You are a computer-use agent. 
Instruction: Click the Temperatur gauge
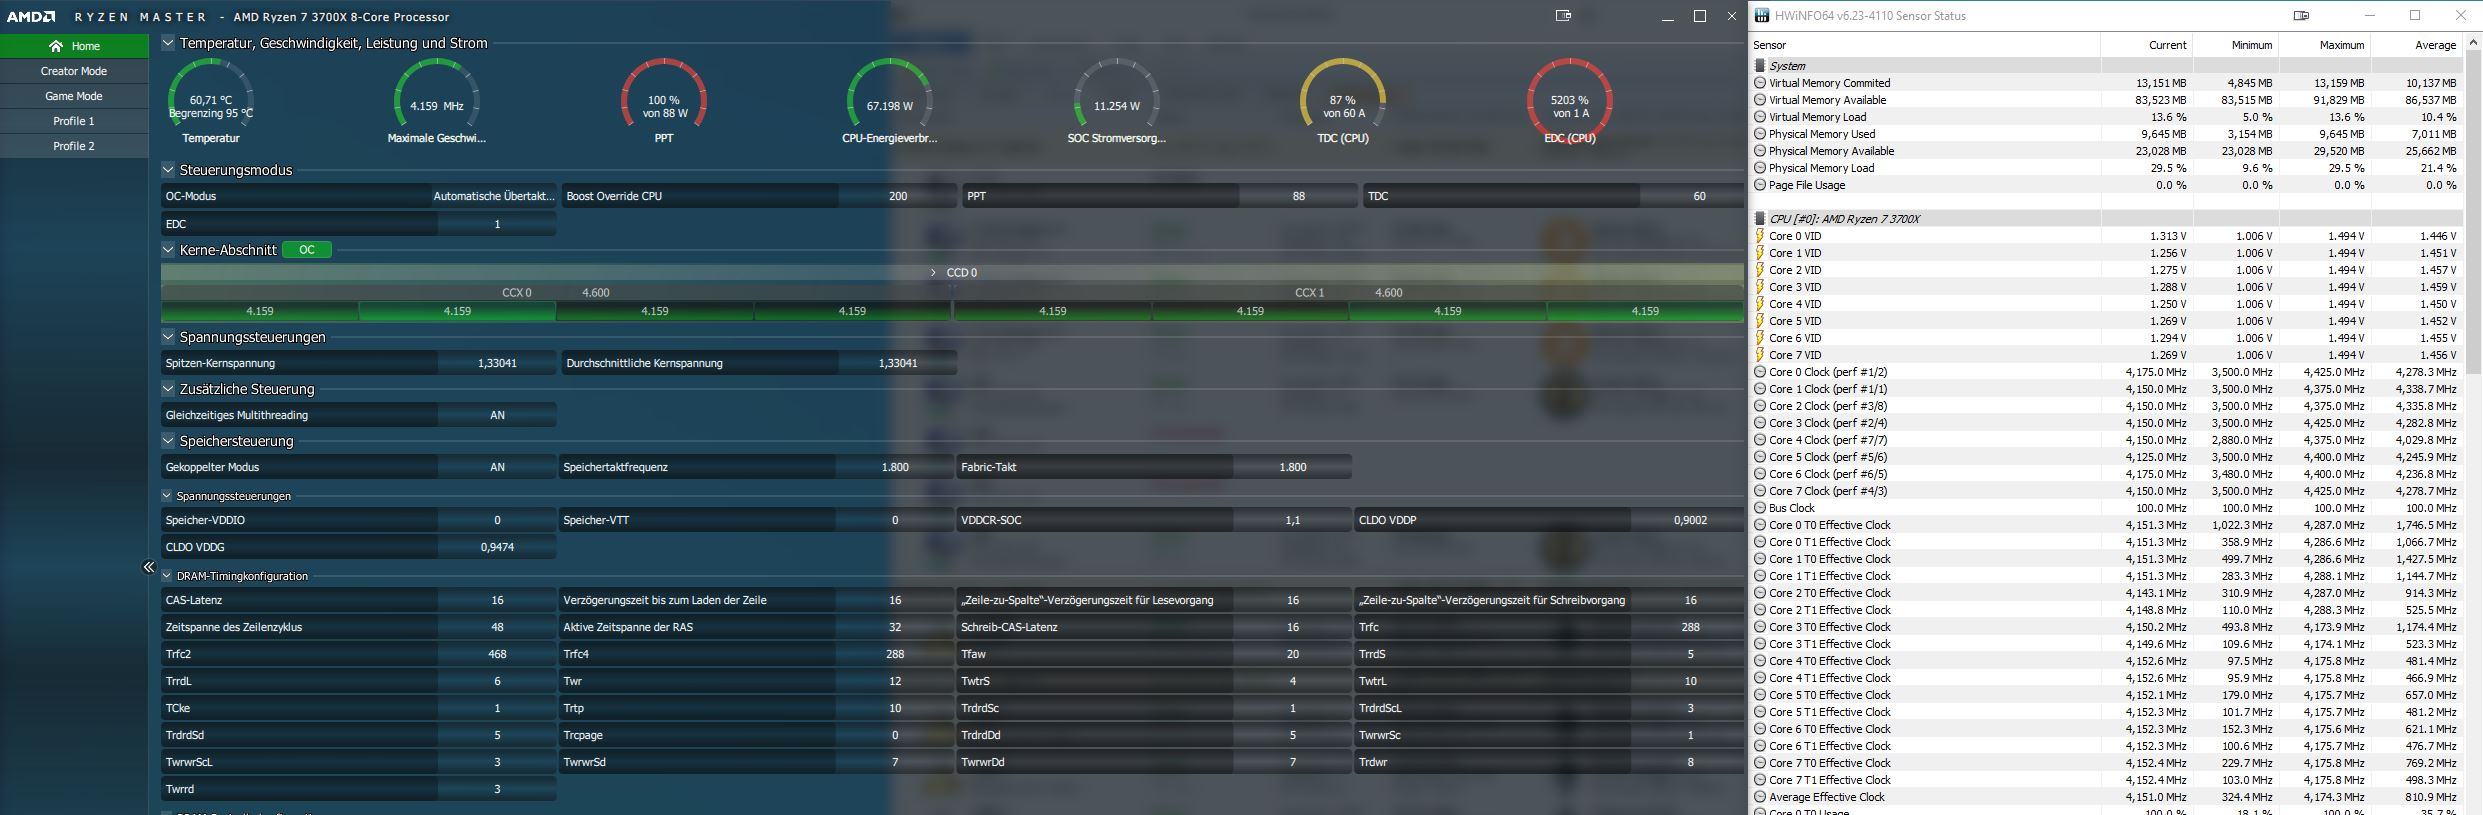pyautogui.click(x=211, y=101)
